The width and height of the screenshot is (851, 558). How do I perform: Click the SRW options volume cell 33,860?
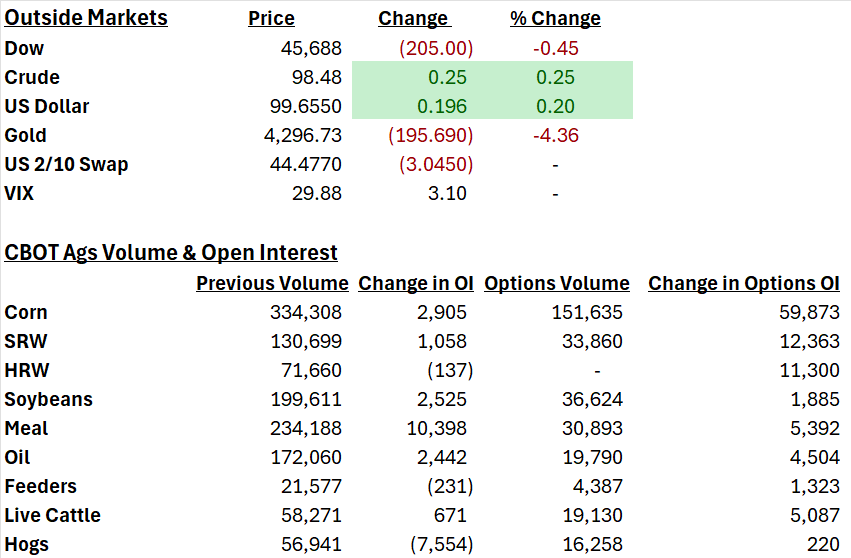point(592,341)
